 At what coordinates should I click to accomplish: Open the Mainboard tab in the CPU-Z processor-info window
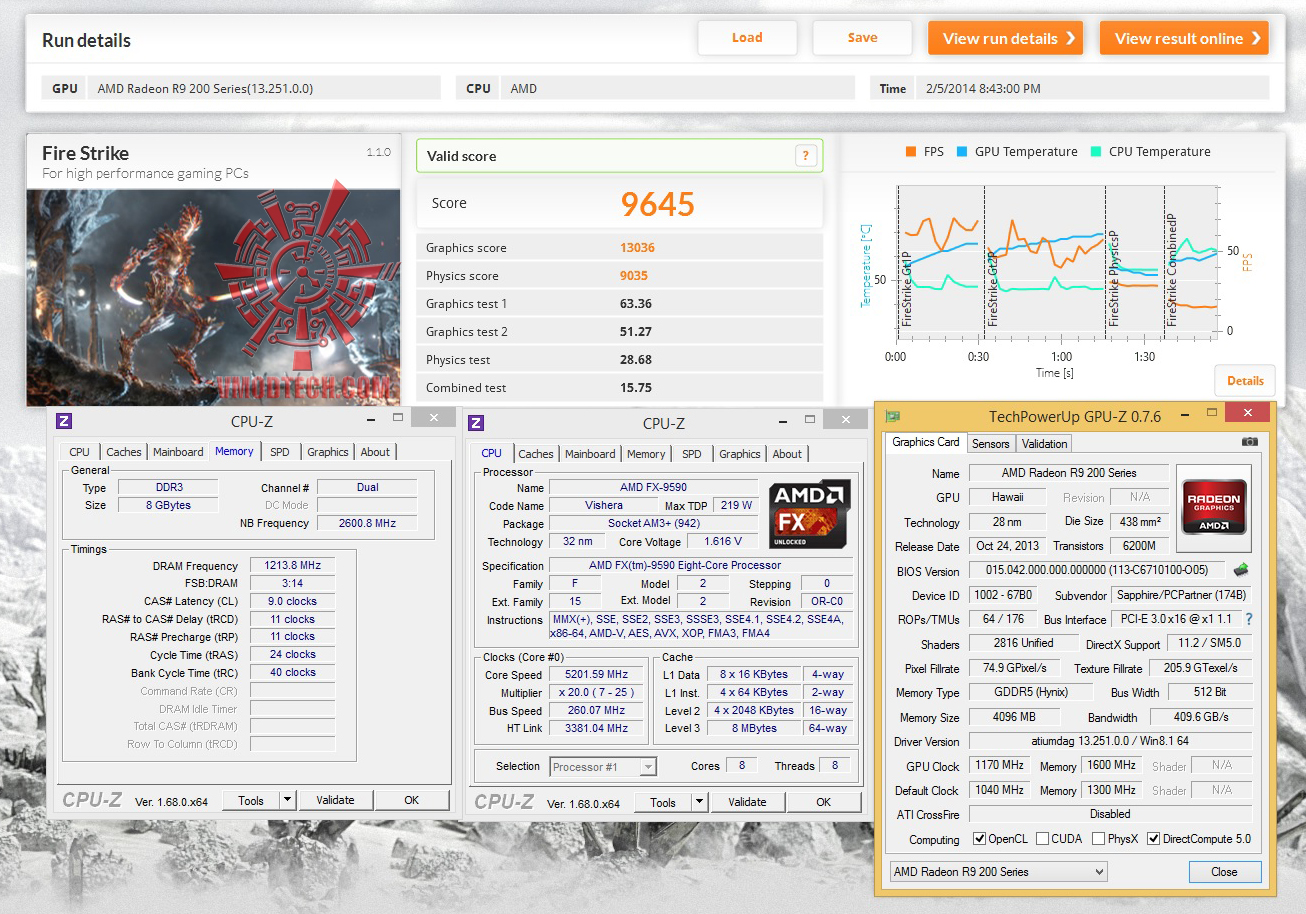pyautogui.click(x=590, y=454)
